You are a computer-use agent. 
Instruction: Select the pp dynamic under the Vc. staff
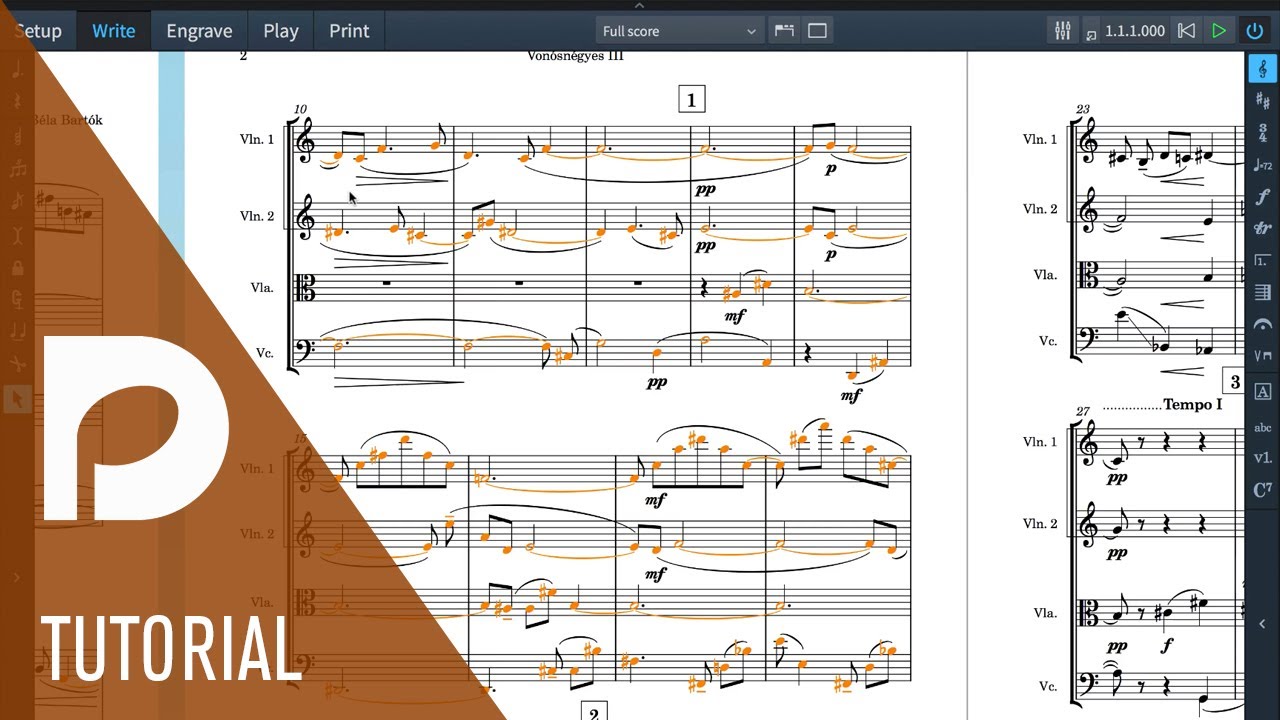(x=656, y=382)
